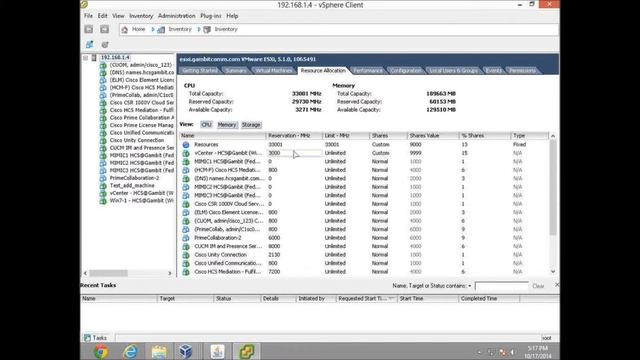Open the Name, Target or Status filter dropdown
Viewport: 640px width, 360px height.
click(x=470, y=286)
